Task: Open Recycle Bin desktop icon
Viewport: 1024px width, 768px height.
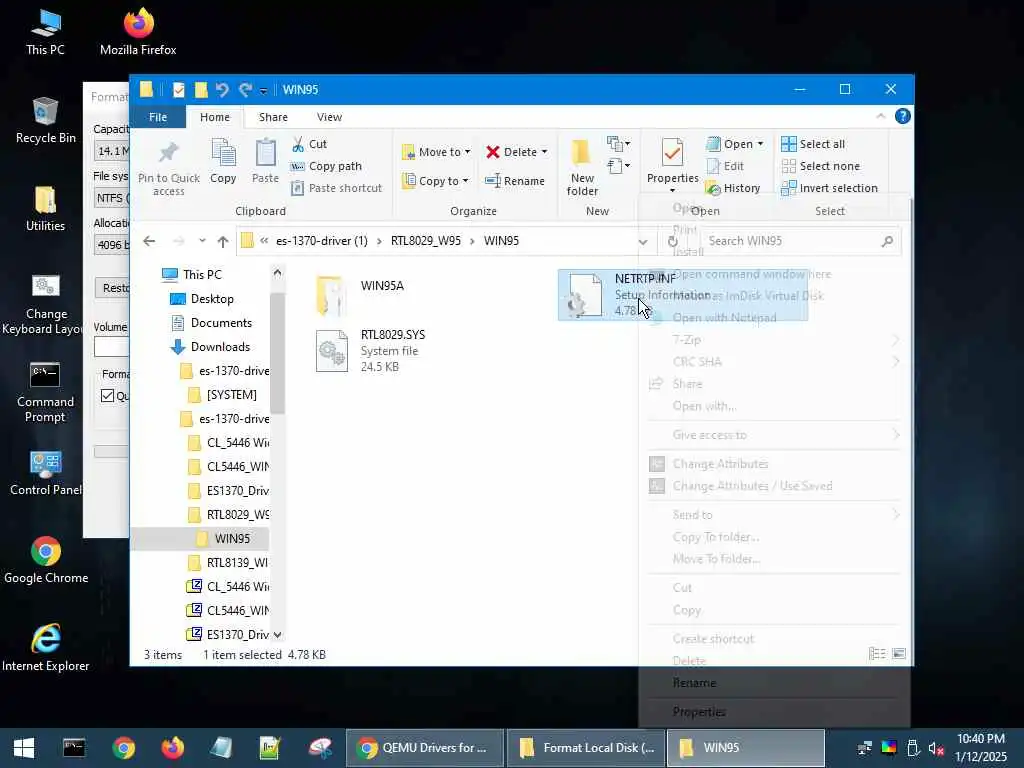Action: pyautogui.click(x=45, y=120)
